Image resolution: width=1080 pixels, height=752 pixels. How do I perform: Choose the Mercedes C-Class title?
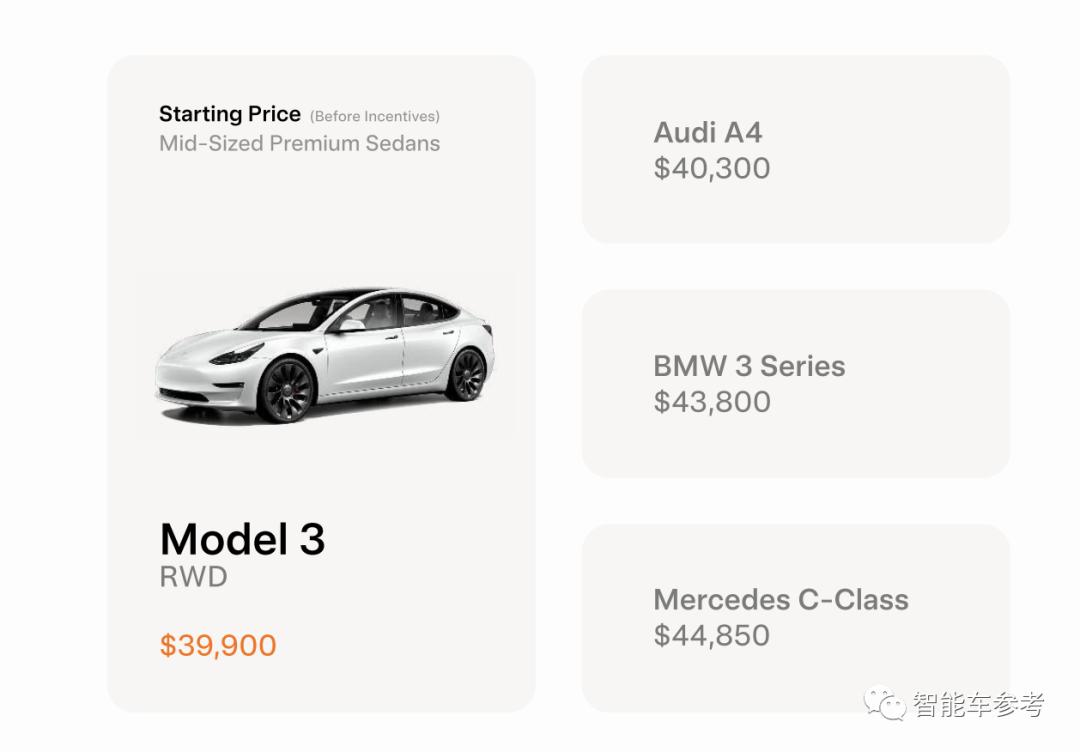click(780, 600)
